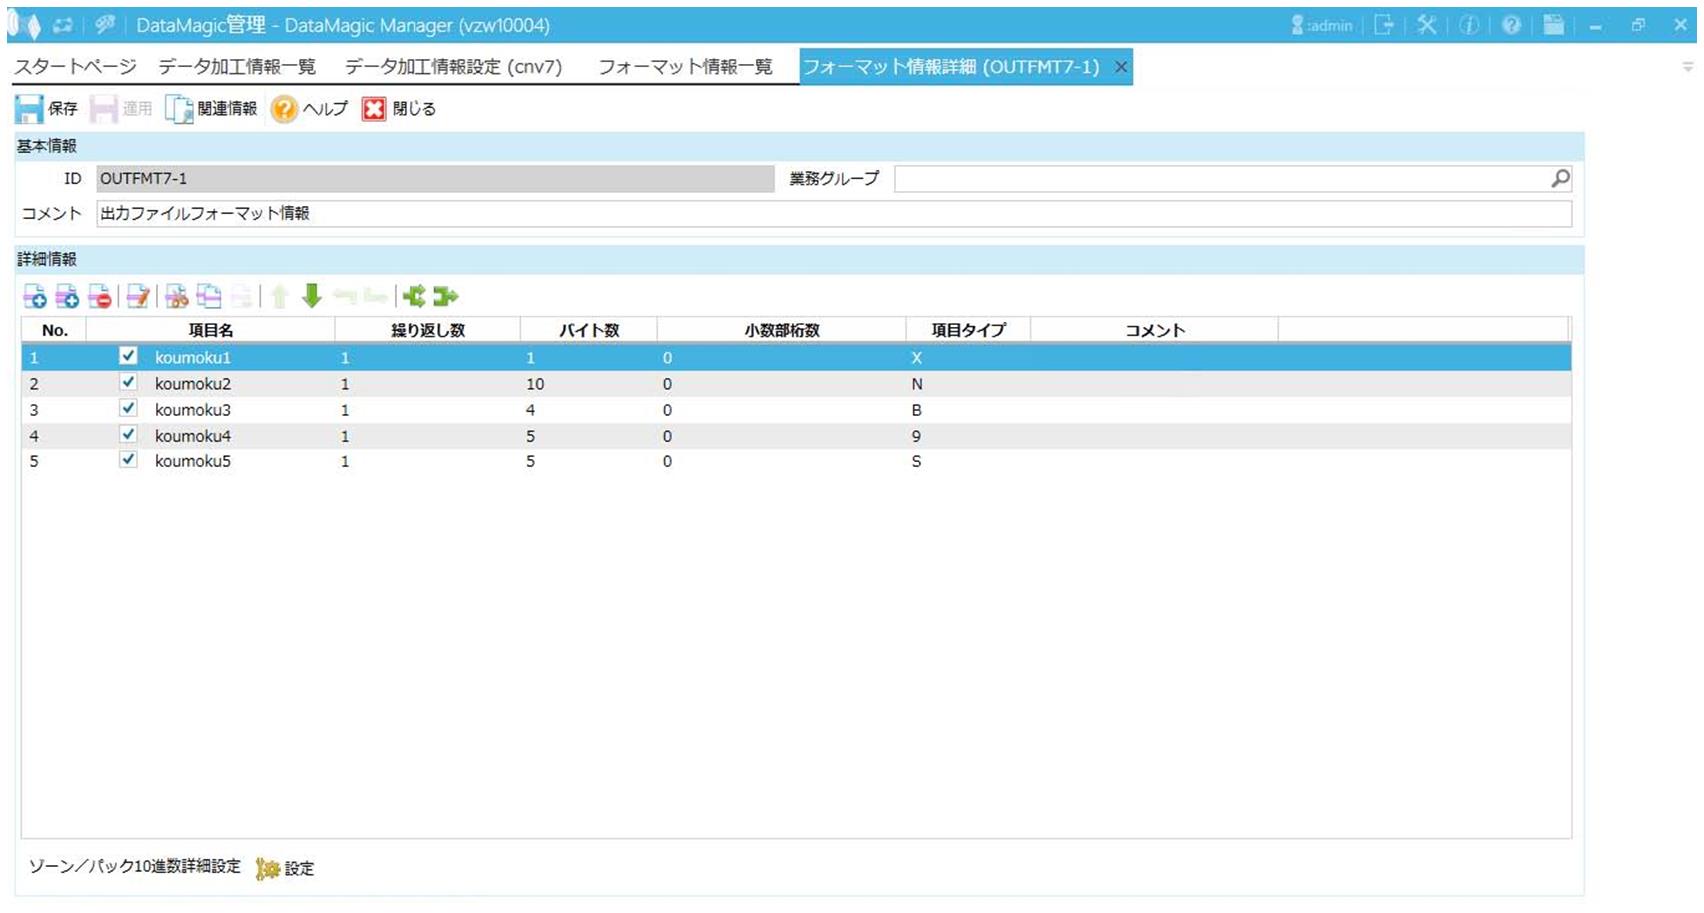Expand the tab list overflow arrow
The height and width of the screenshot is (913, 1704).
pos(1688,67)
